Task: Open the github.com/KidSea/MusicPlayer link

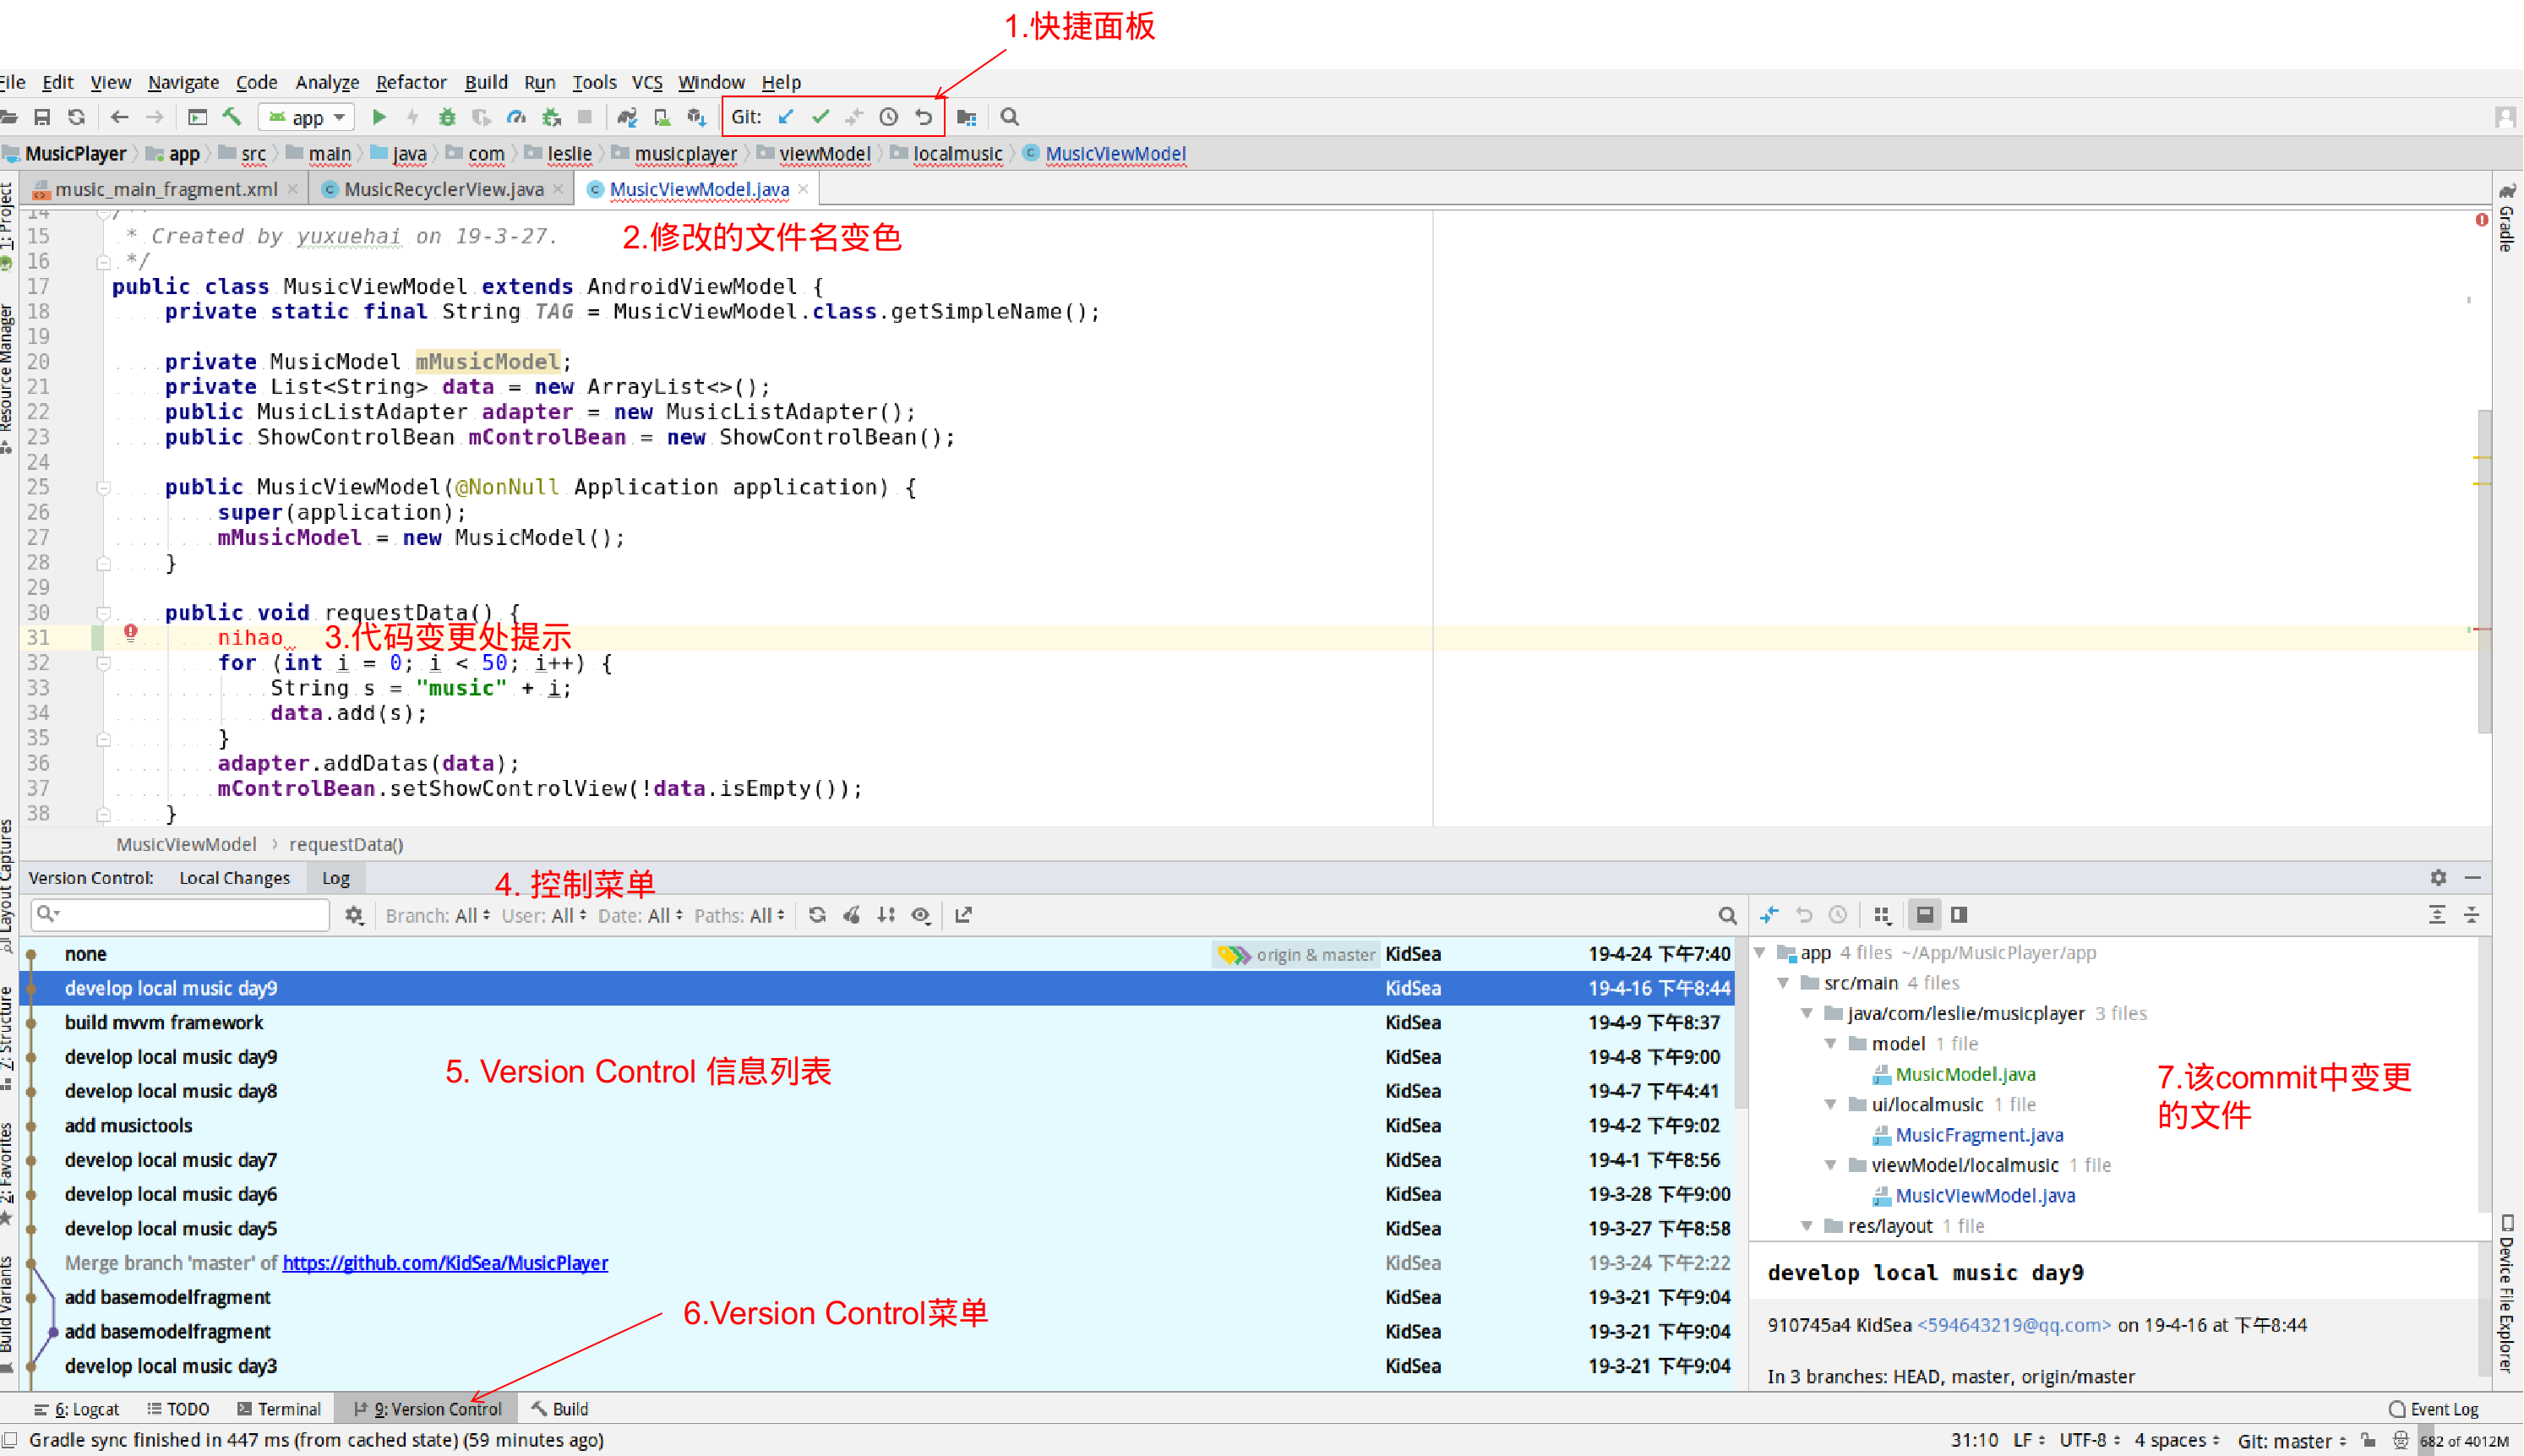Action: click(444, 1262)
